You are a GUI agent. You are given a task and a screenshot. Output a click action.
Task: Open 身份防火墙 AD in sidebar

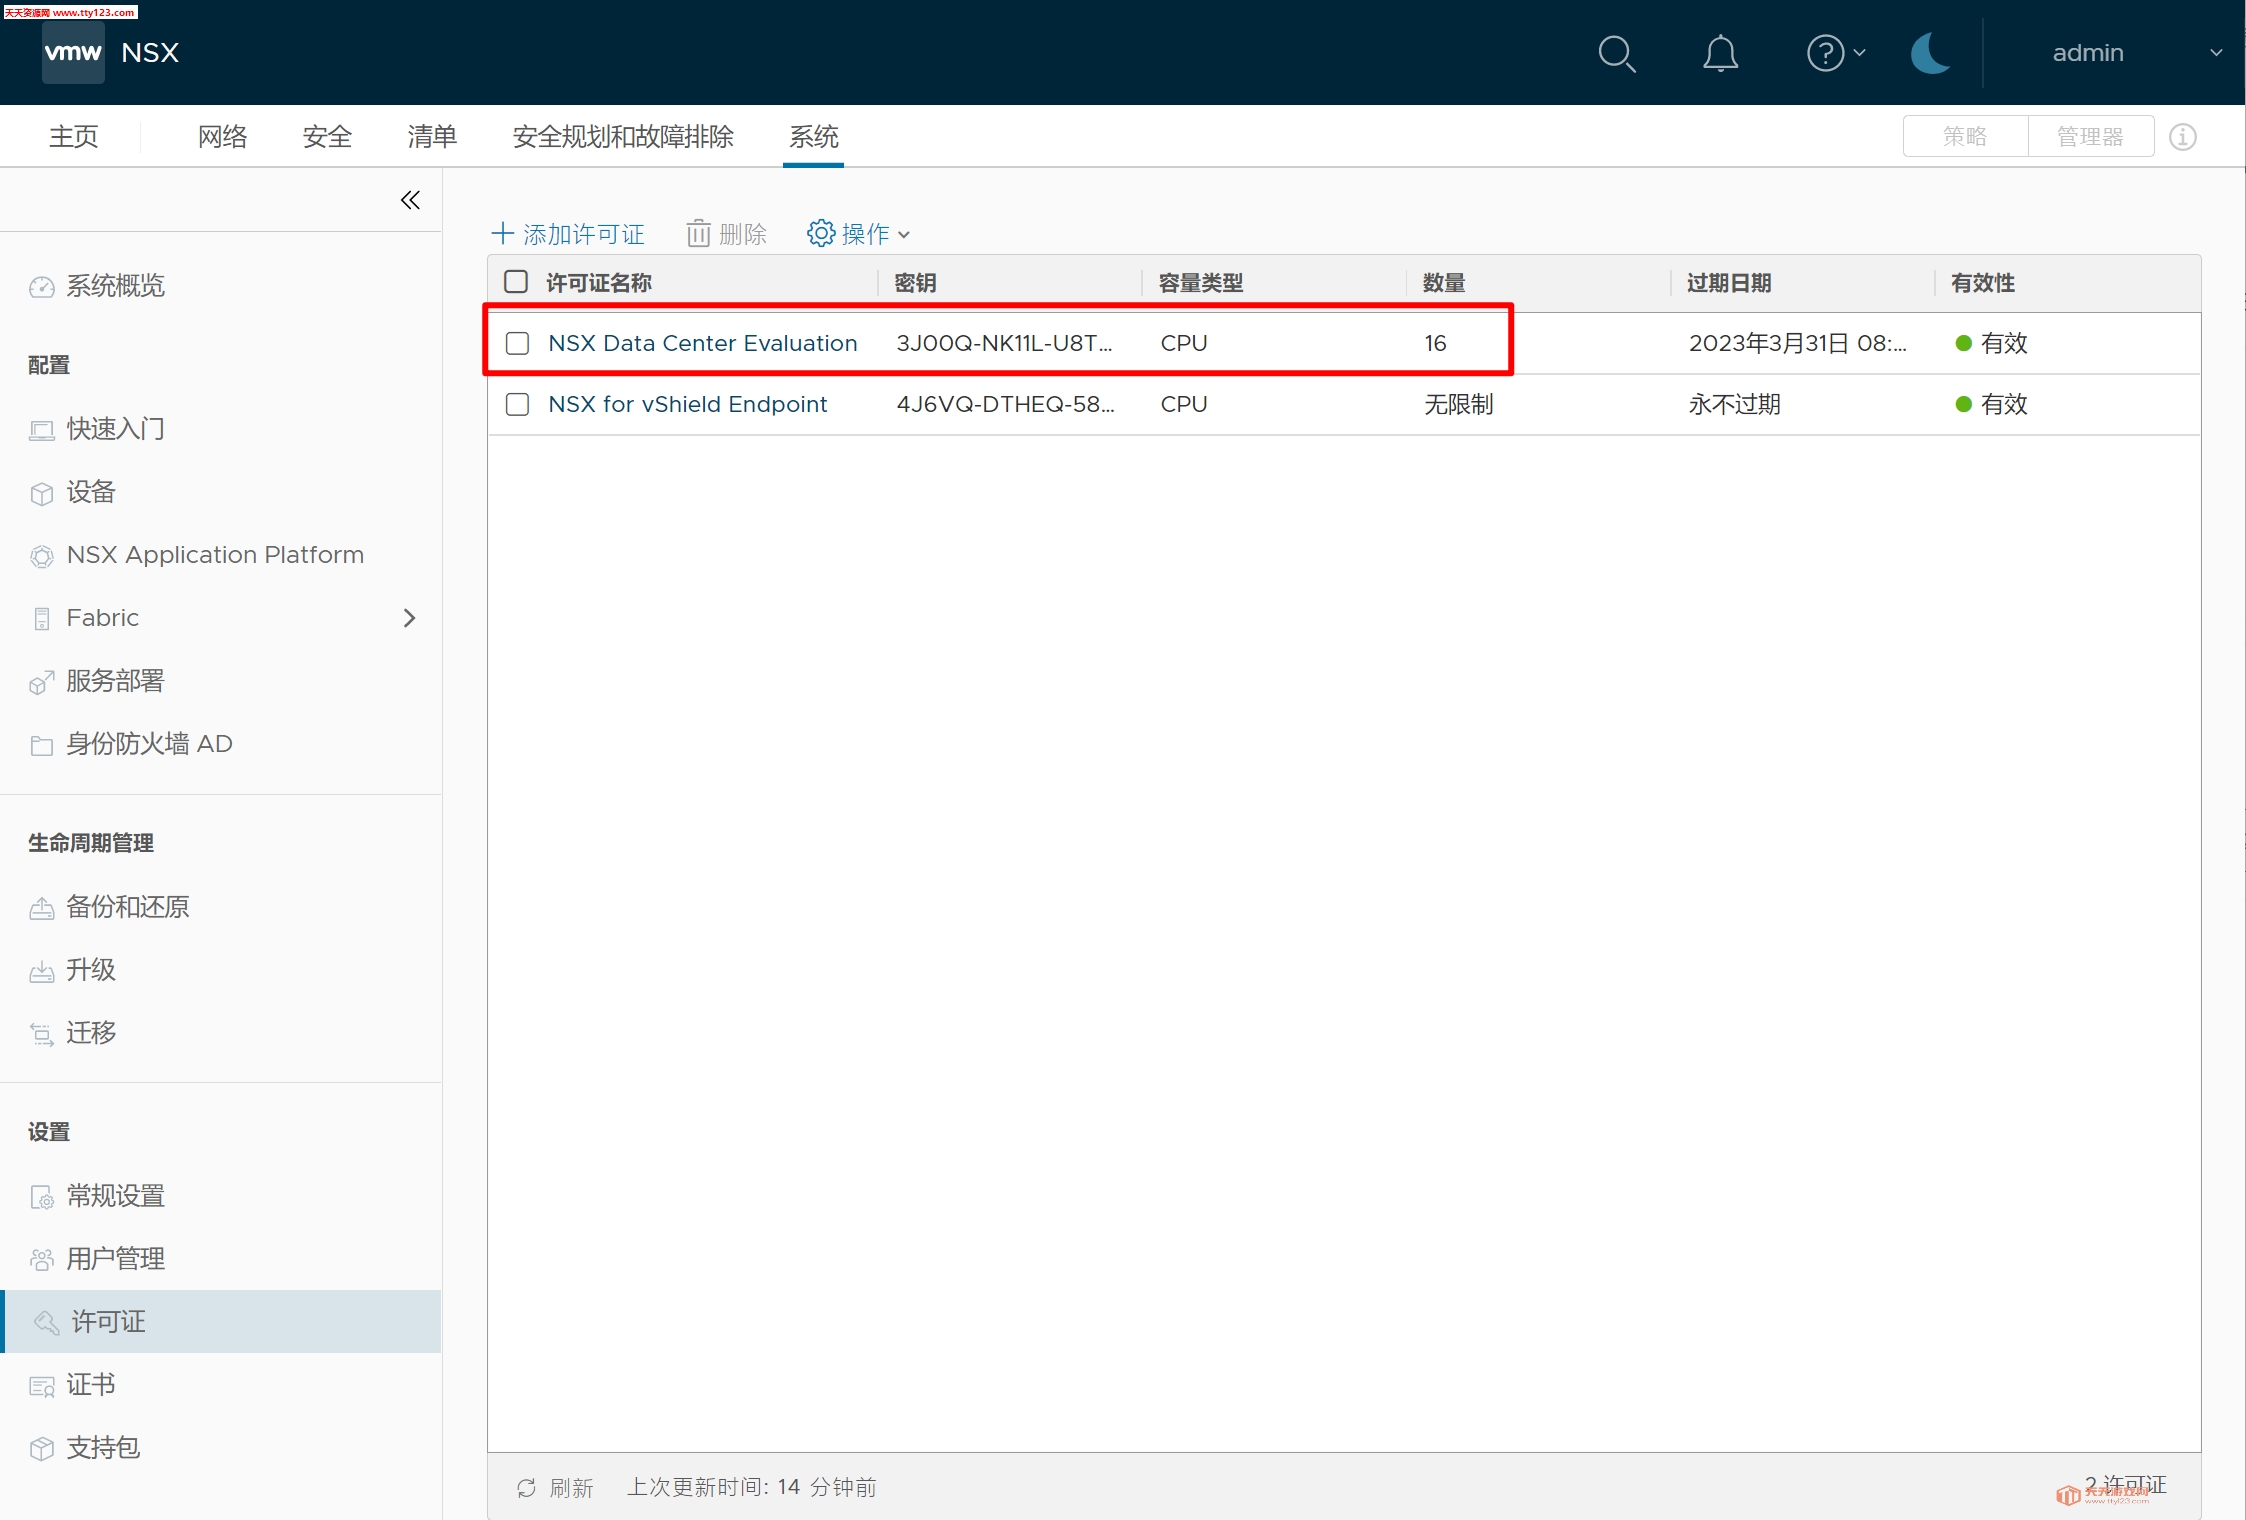pos(150,744)
